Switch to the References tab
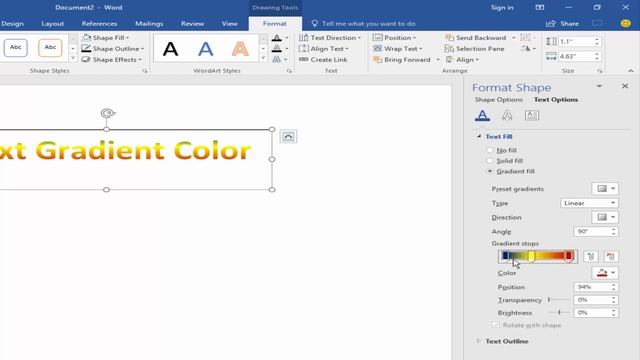 tap(99, 24)
